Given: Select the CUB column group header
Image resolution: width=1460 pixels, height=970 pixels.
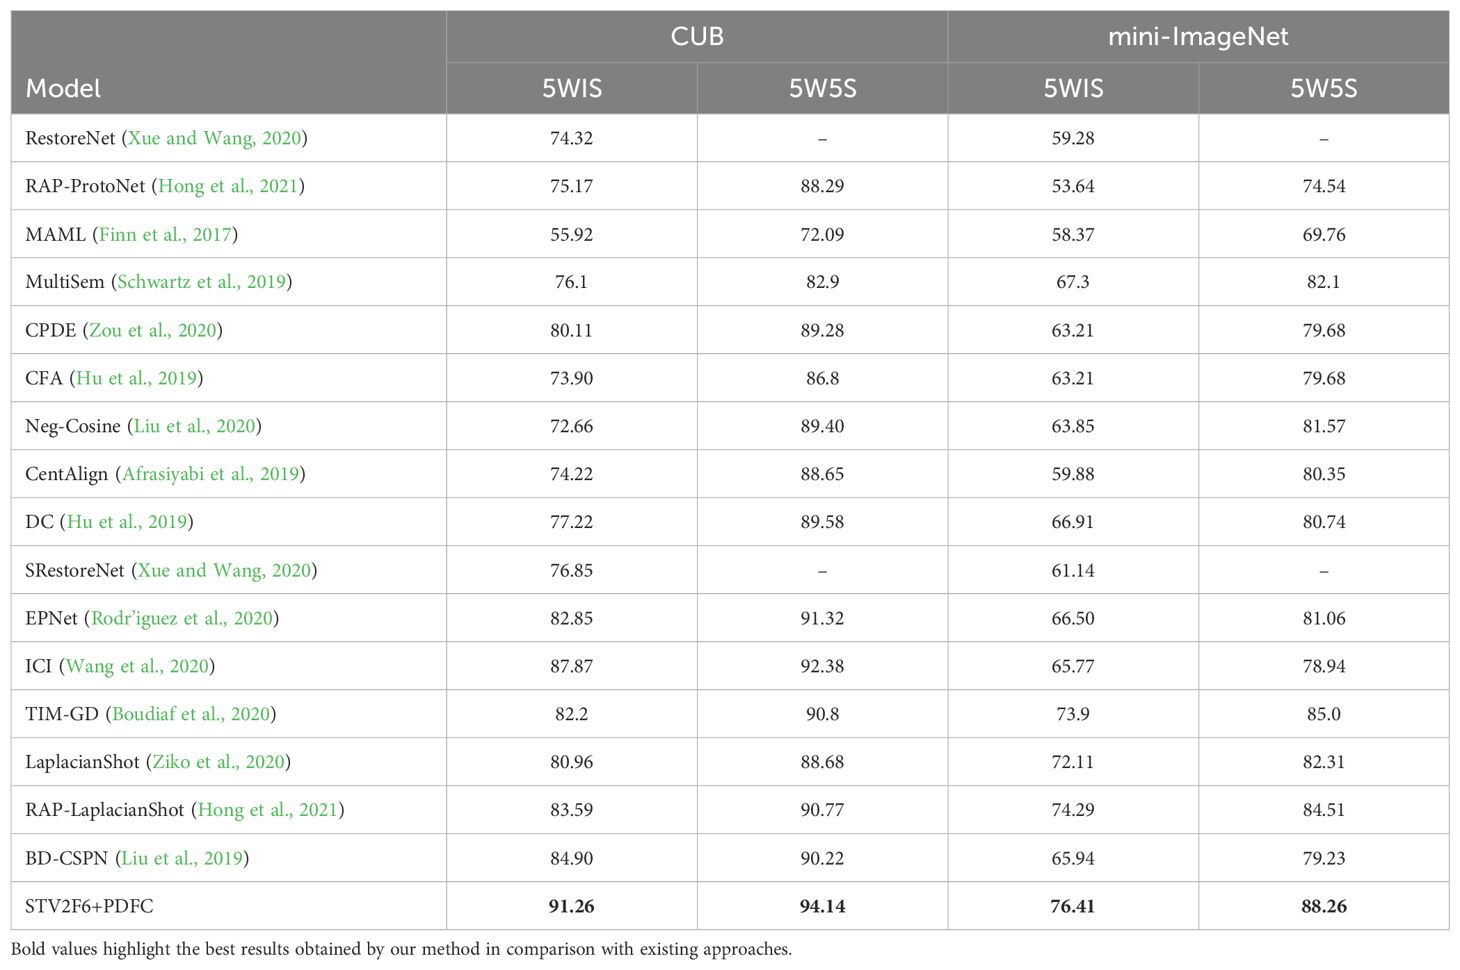Looking at the screenshot, I should coord(697,37).
